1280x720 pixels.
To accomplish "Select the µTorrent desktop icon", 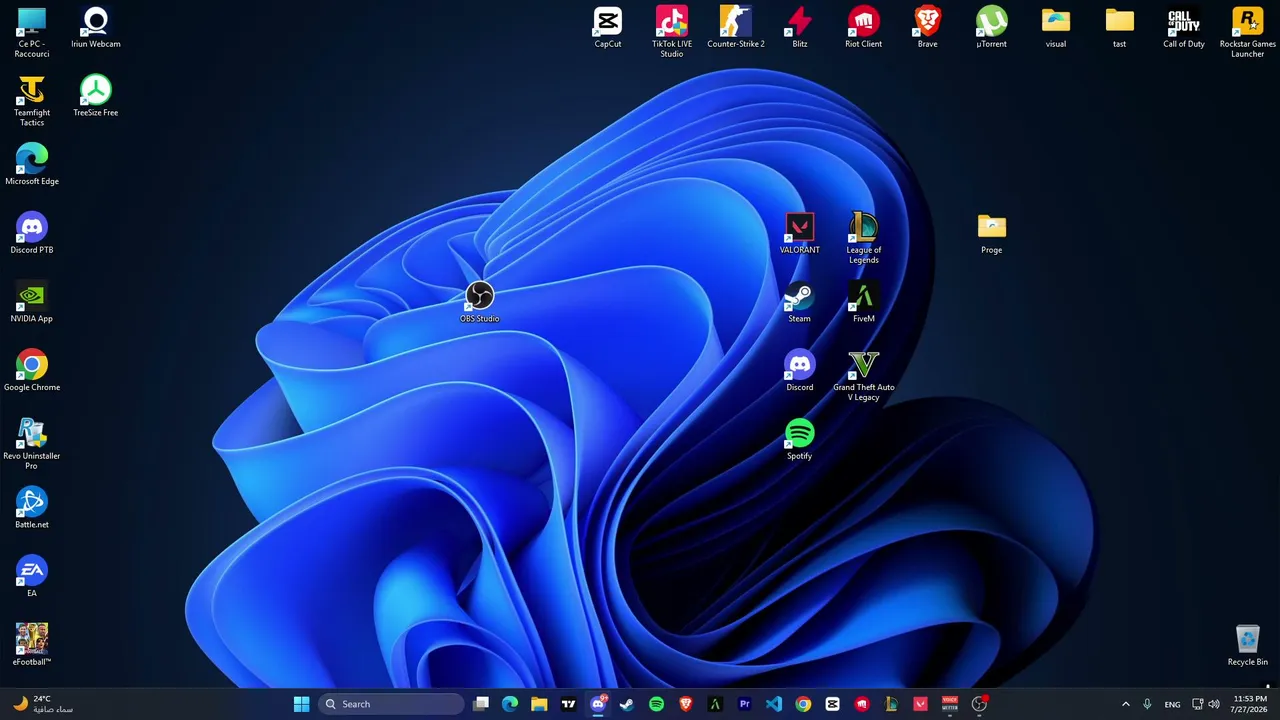I will (x=992, y=27).
